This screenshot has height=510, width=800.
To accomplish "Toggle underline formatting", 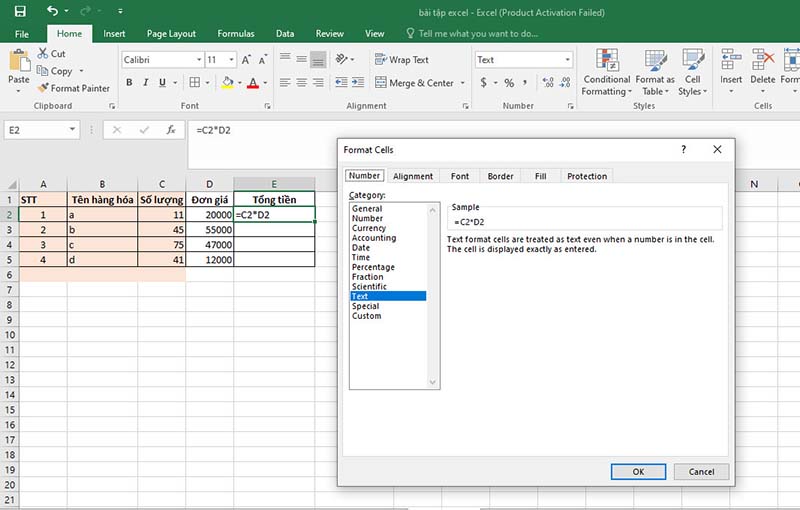I will (162, 82).
